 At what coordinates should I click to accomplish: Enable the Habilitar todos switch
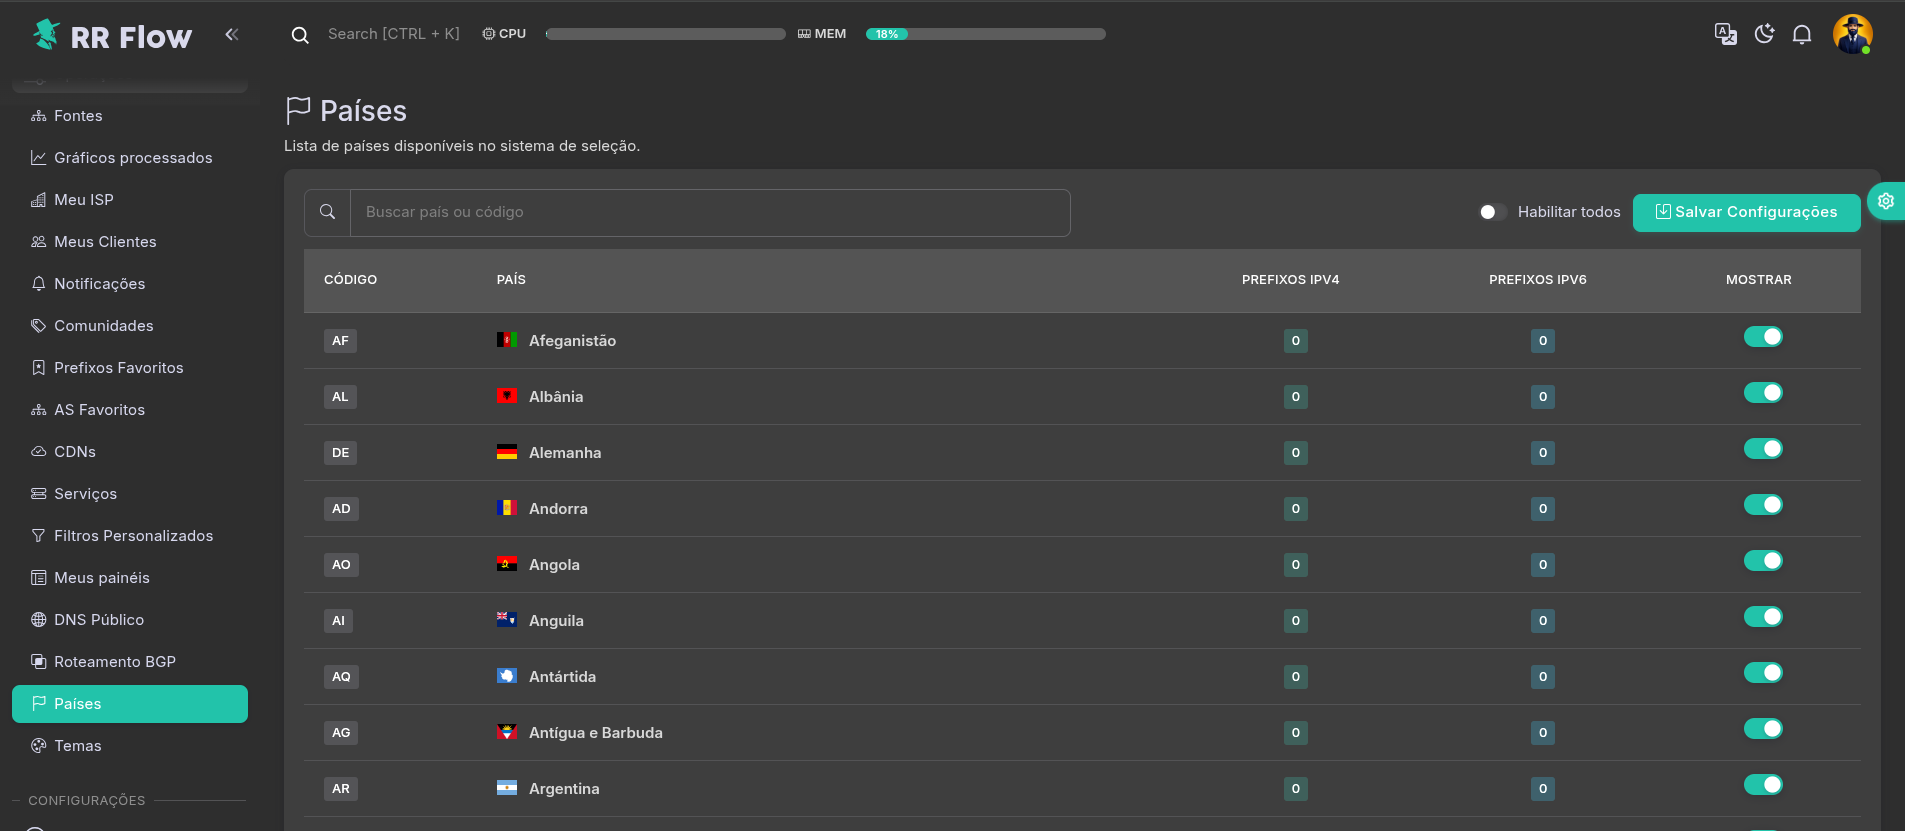tap(1492, 212)
